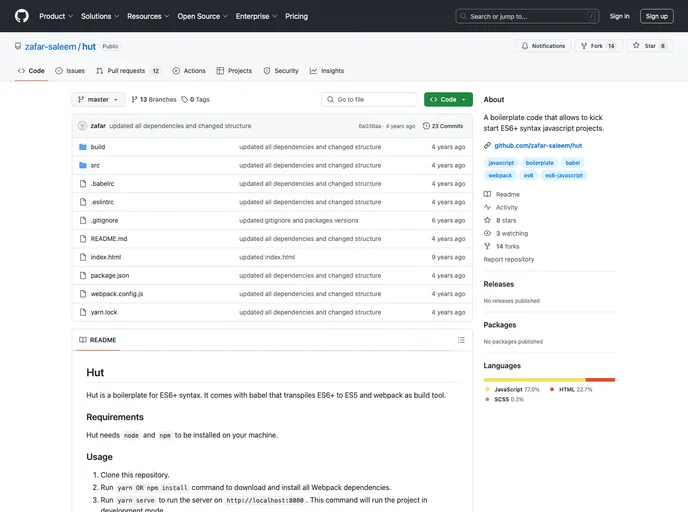The width and height of the screenshot is (688, 512).
Task: Open the Pull requests tab
Action: tap(128, 71)
